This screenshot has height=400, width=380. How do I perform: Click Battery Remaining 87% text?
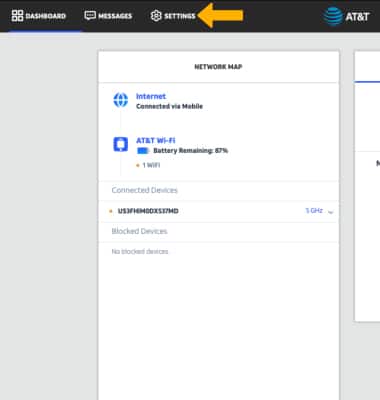coord(190,151)
